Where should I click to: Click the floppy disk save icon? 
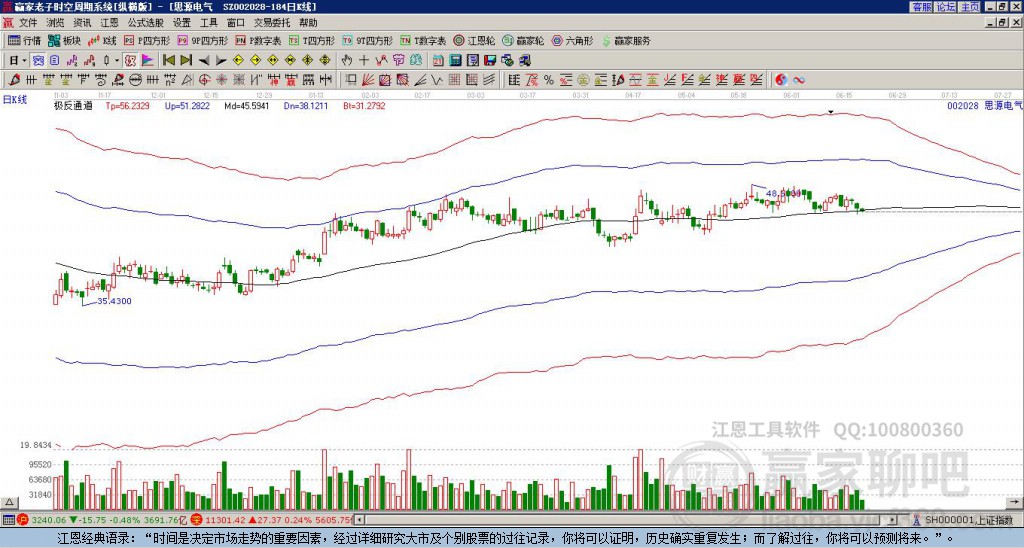490,61
